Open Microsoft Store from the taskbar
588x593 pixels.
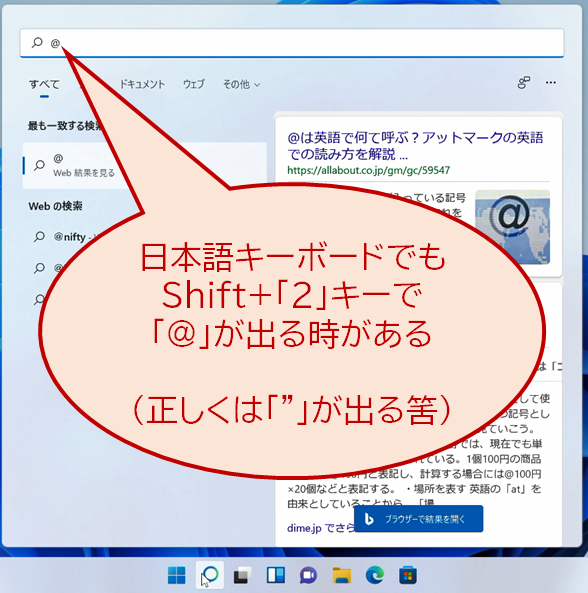coord(408,575)
